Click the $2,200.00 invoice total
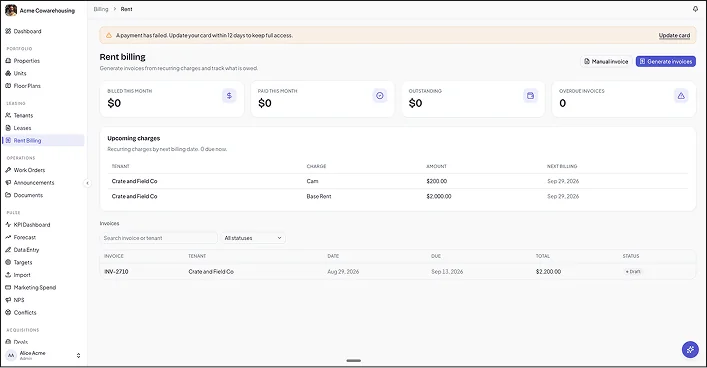Screen dimensions: 707x368 point(548,272)
